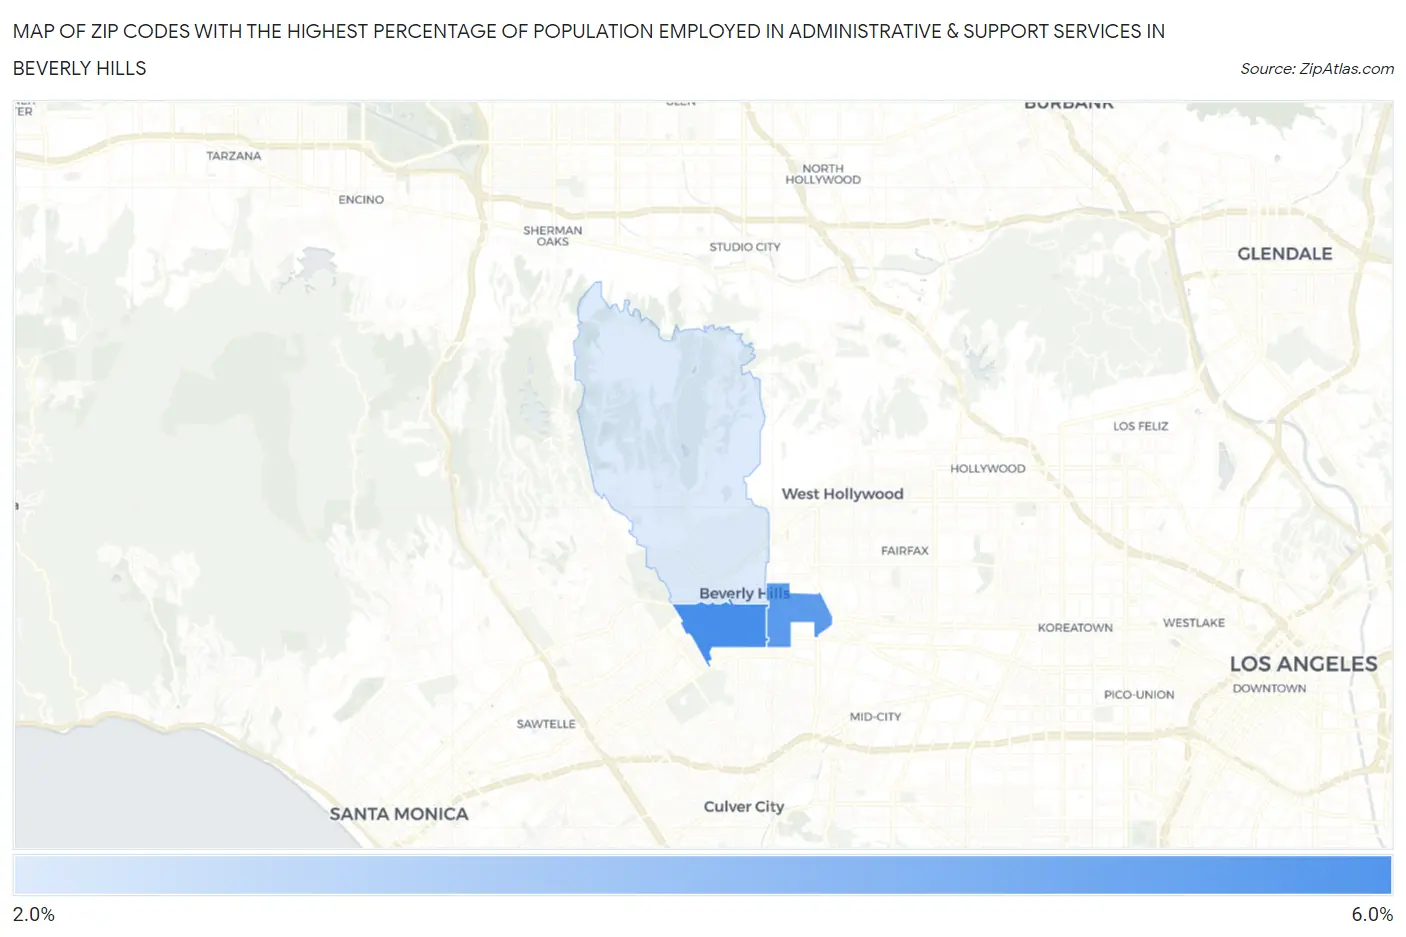The image size is (1406, 937).
Task: Click the color gradient legend bar
Action: tap(702, 874)
